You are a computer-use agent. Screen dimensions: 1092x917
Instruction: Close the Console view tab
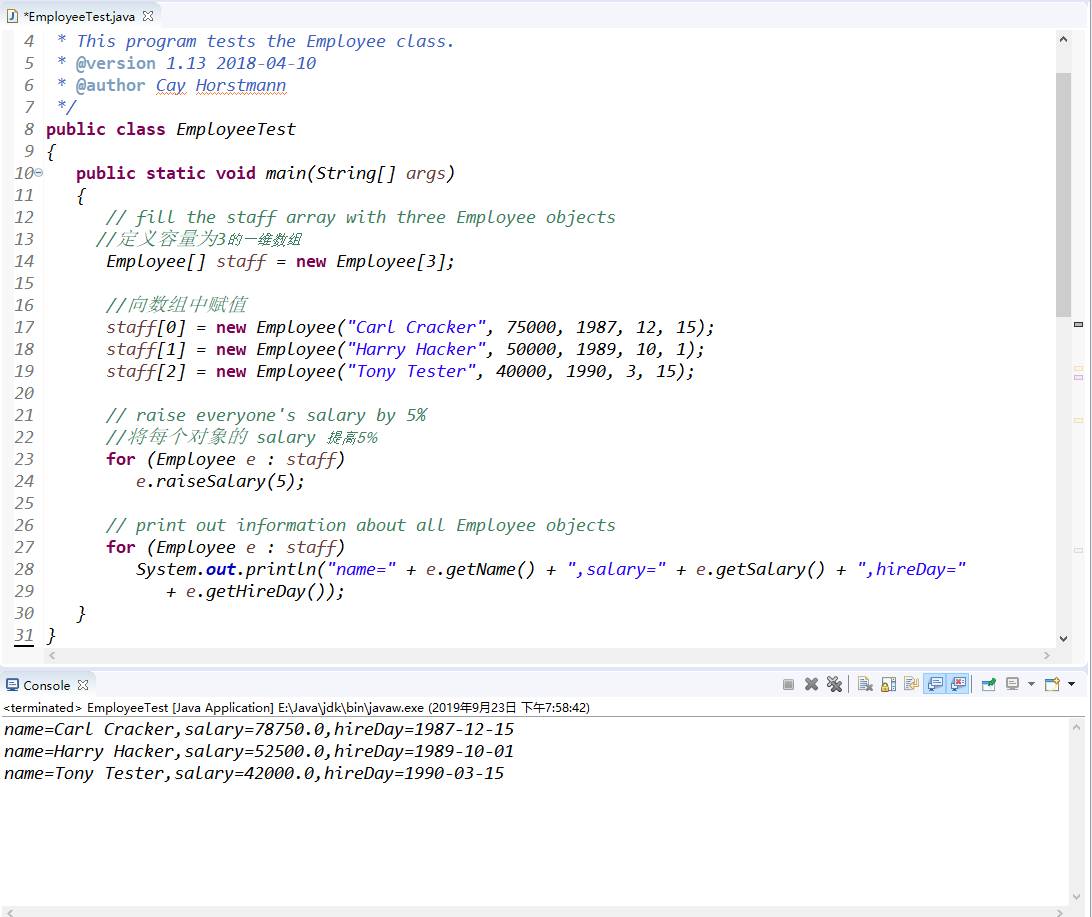(x=83, y=685)
